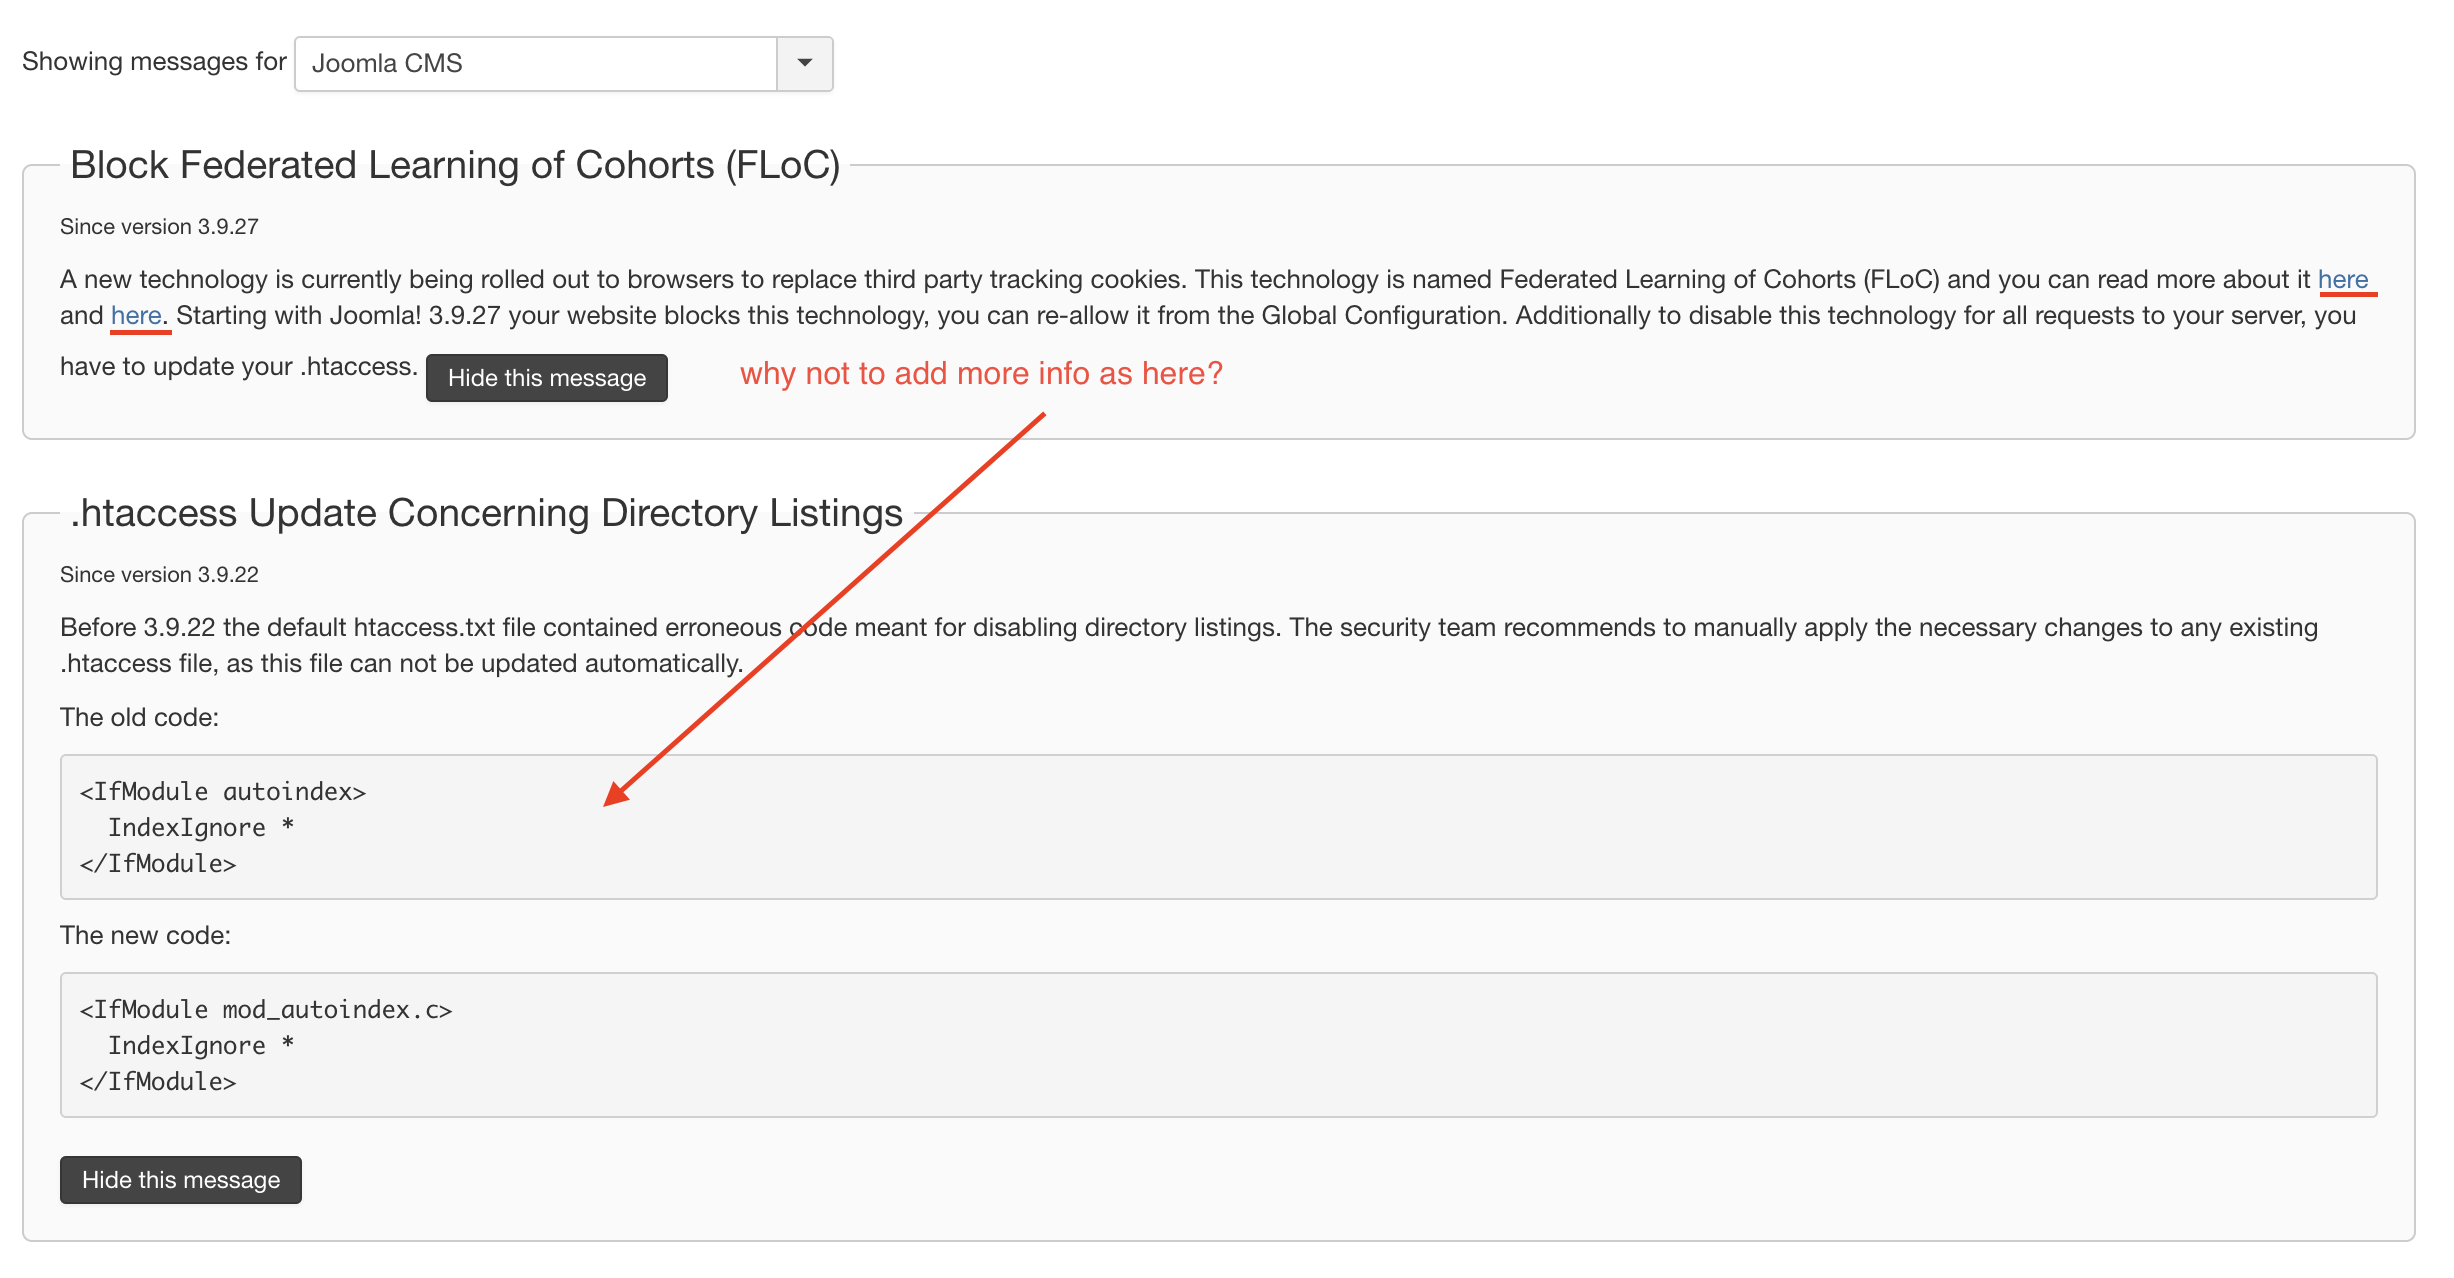Hide the FLoC message
This screenshot has width=2454, height=1278.
click(547, 378)
